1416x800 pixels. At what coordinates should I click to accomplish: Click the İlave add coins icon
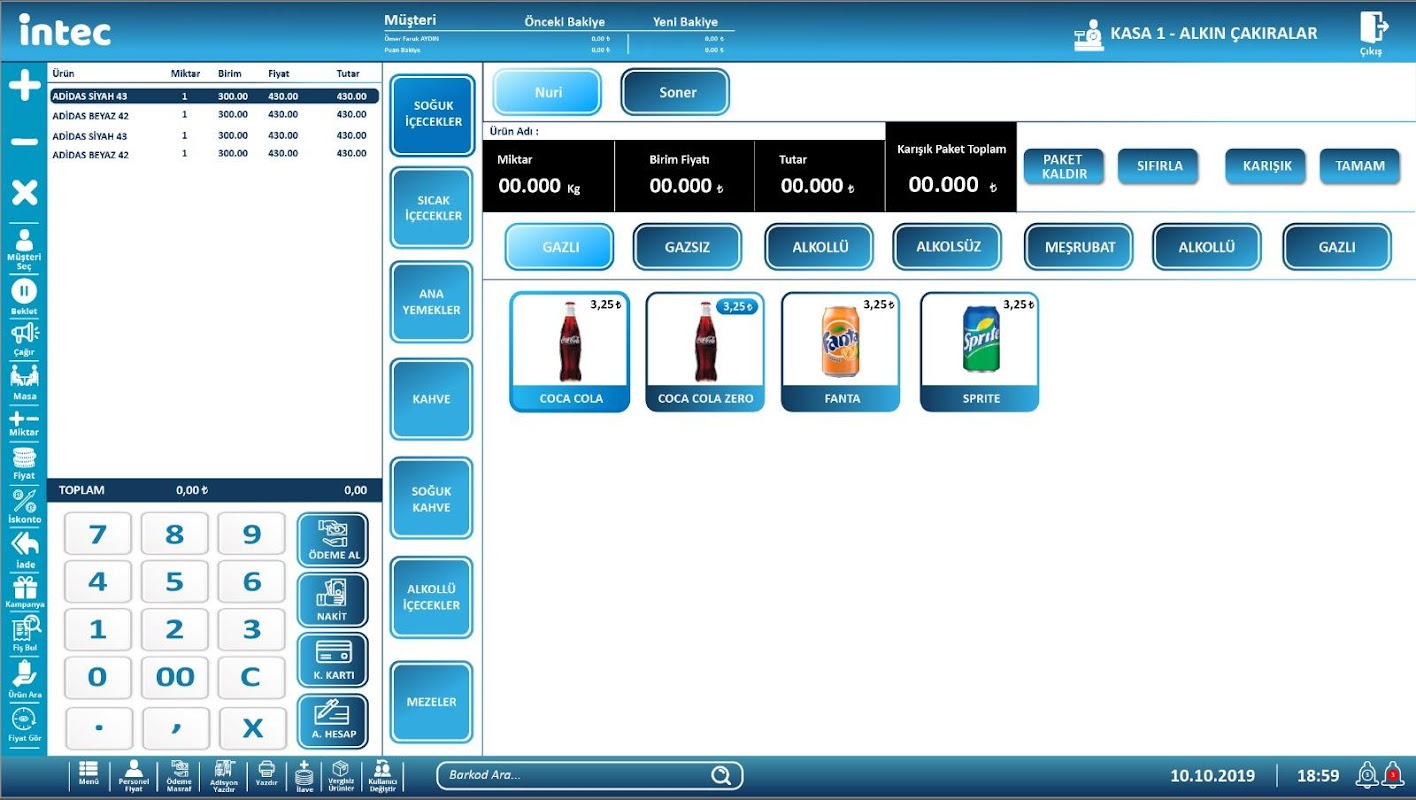pos(304,776)
